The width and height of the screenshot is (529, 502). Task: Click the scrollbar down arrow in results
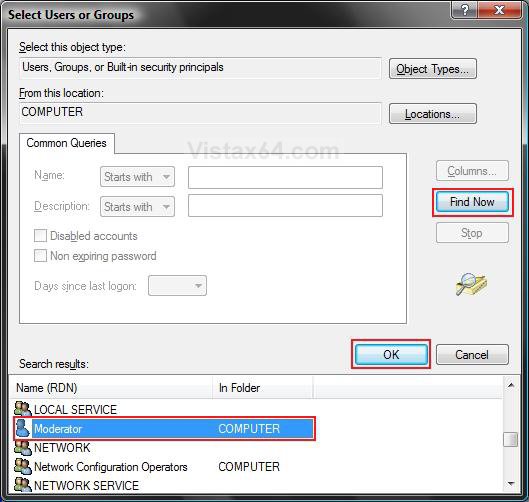(510, 484)
